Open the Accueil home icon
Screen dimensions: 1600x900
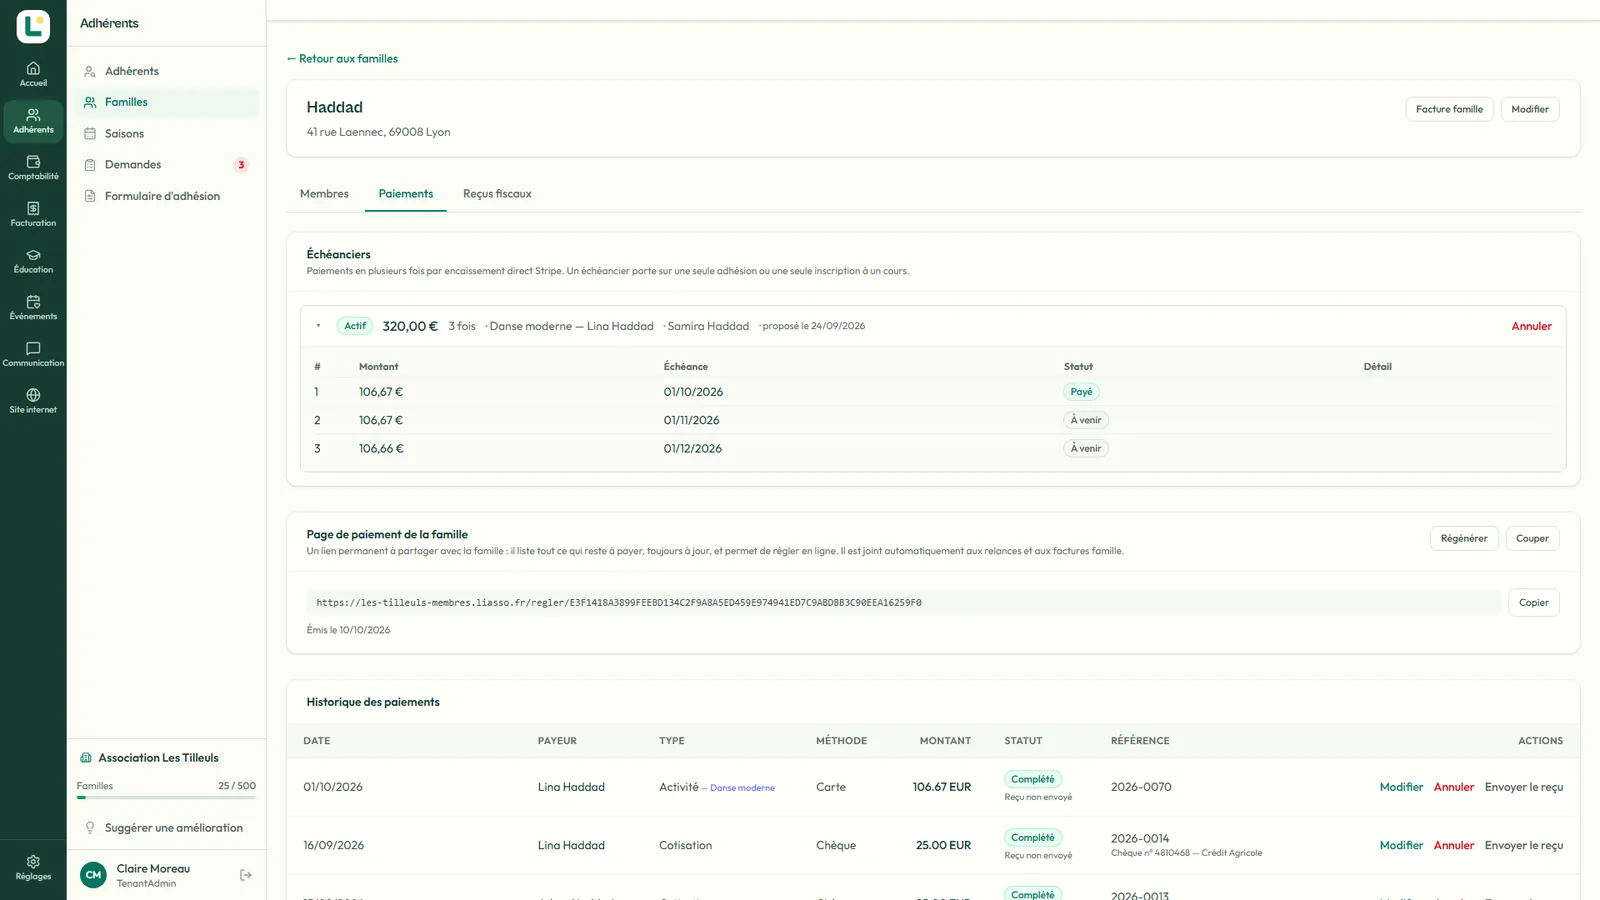[x=33, y=74]
